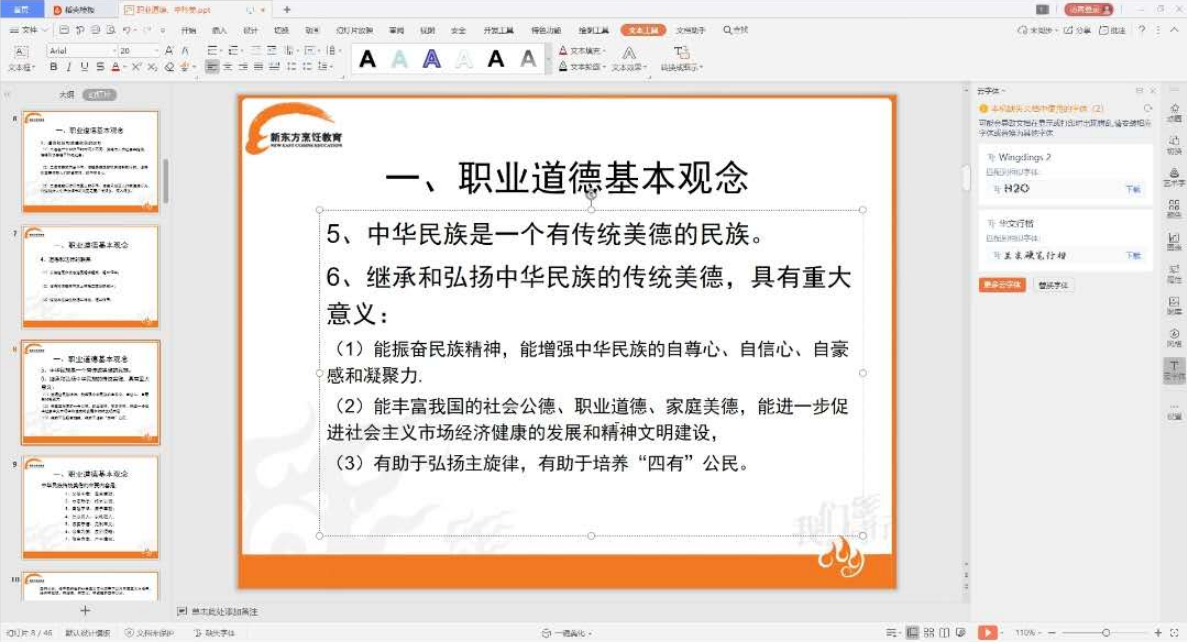Screen dimensions: 1187x642
Task: Open the font size 20 dropdown
Action: (157, 51)
